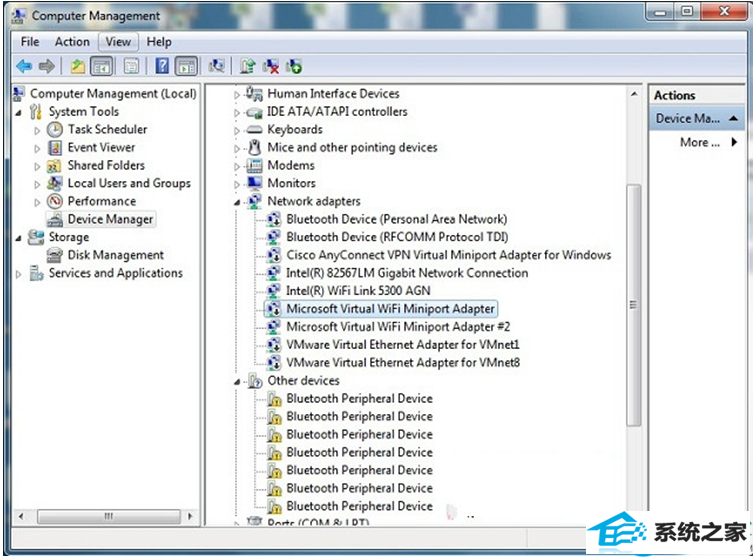
Task: Open More Actions submenu
Action: (708, 142)
